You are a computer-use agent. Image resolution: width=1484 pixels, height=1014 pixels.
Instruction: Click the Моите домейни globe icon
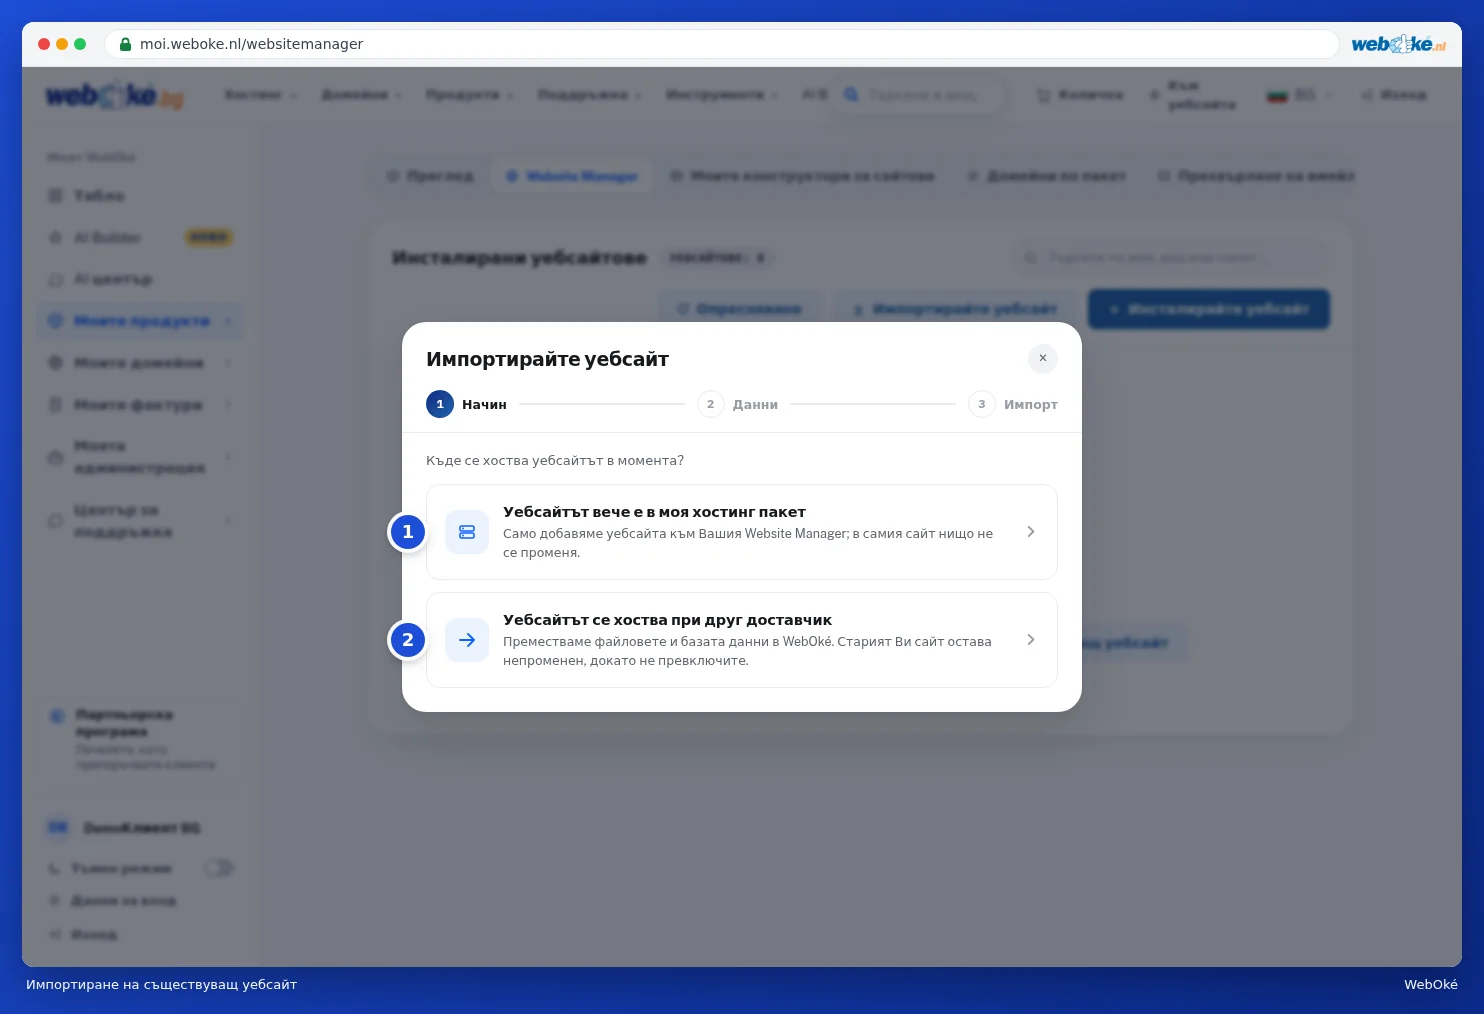56,363
